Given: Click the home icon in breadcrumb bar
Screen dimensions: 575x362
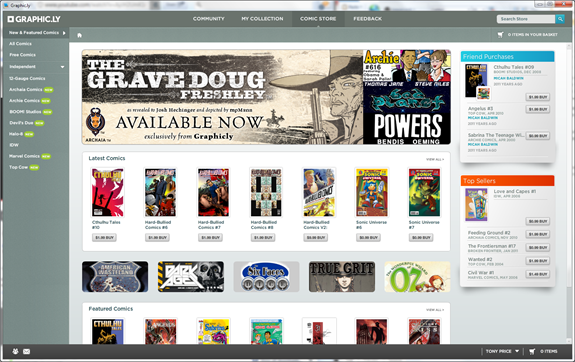Looking at the screenshot, I should click(x=80, y=35).
